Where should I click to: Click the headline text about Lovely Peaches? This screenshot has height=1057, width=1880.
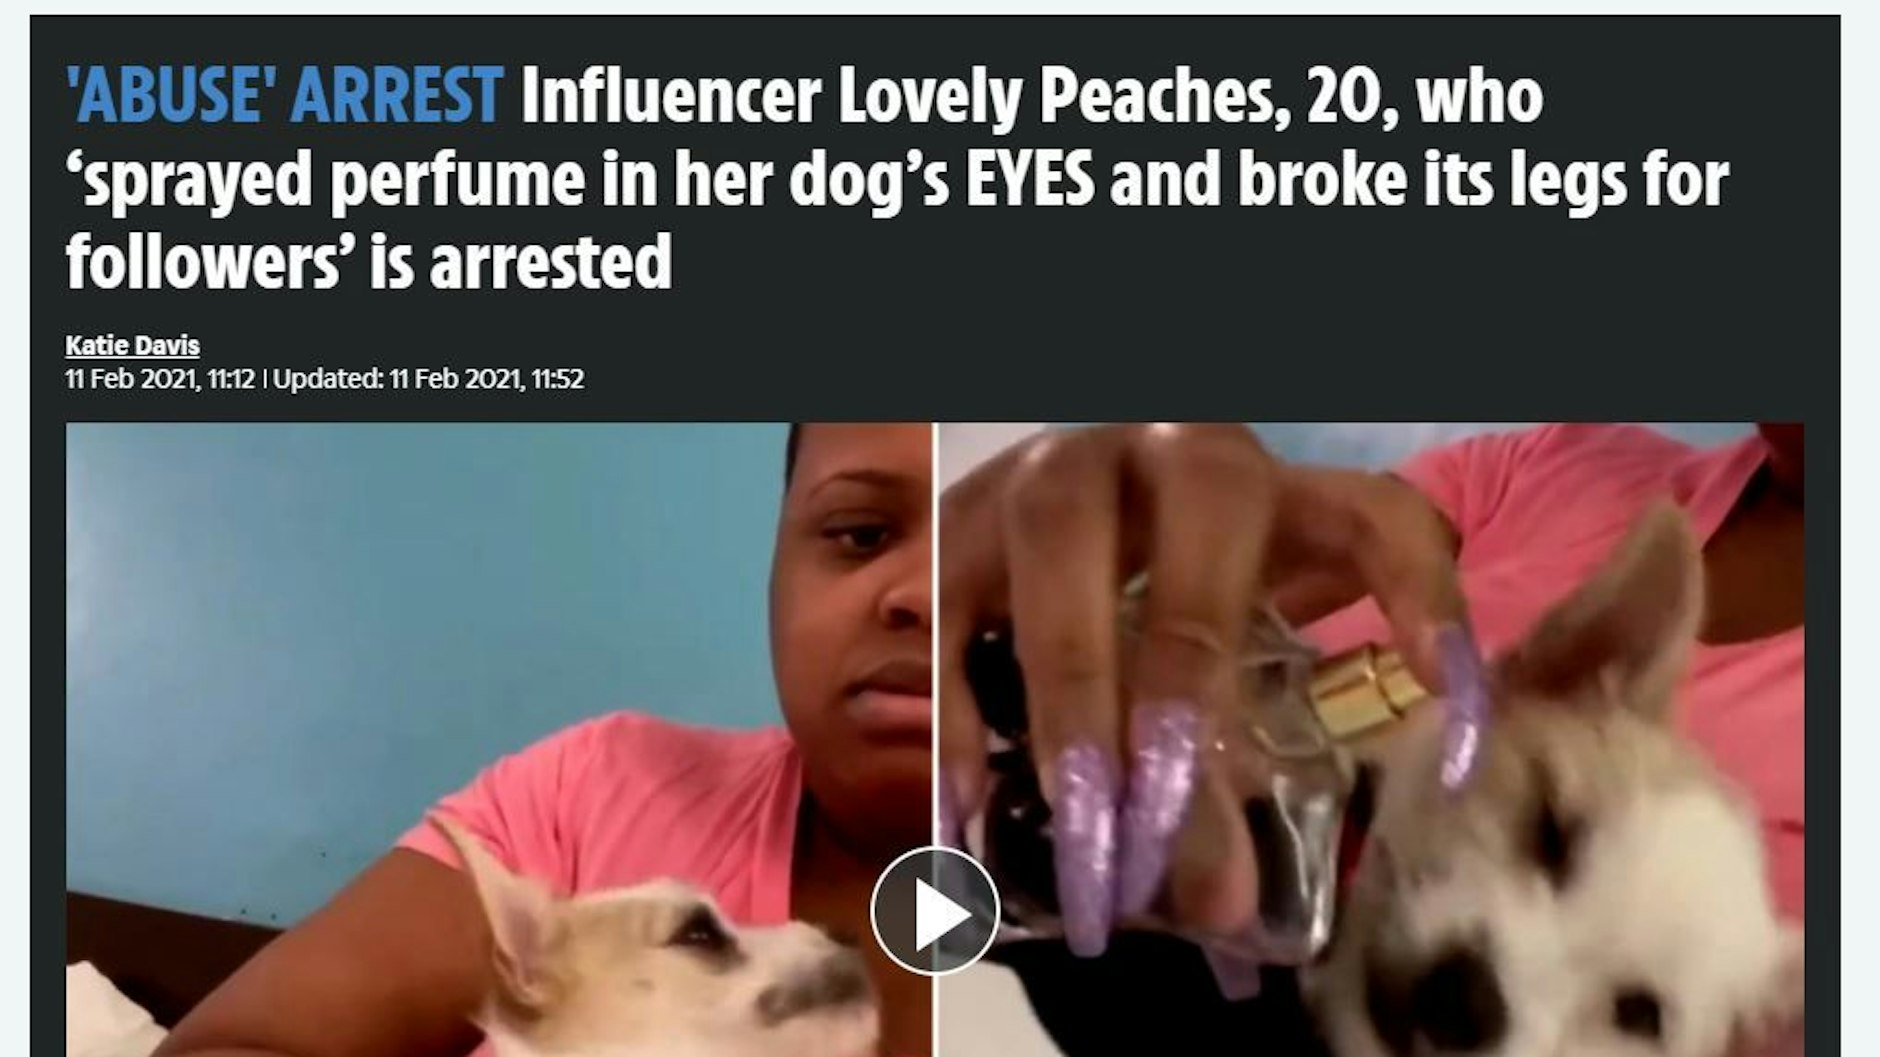(x=897, y=178)
